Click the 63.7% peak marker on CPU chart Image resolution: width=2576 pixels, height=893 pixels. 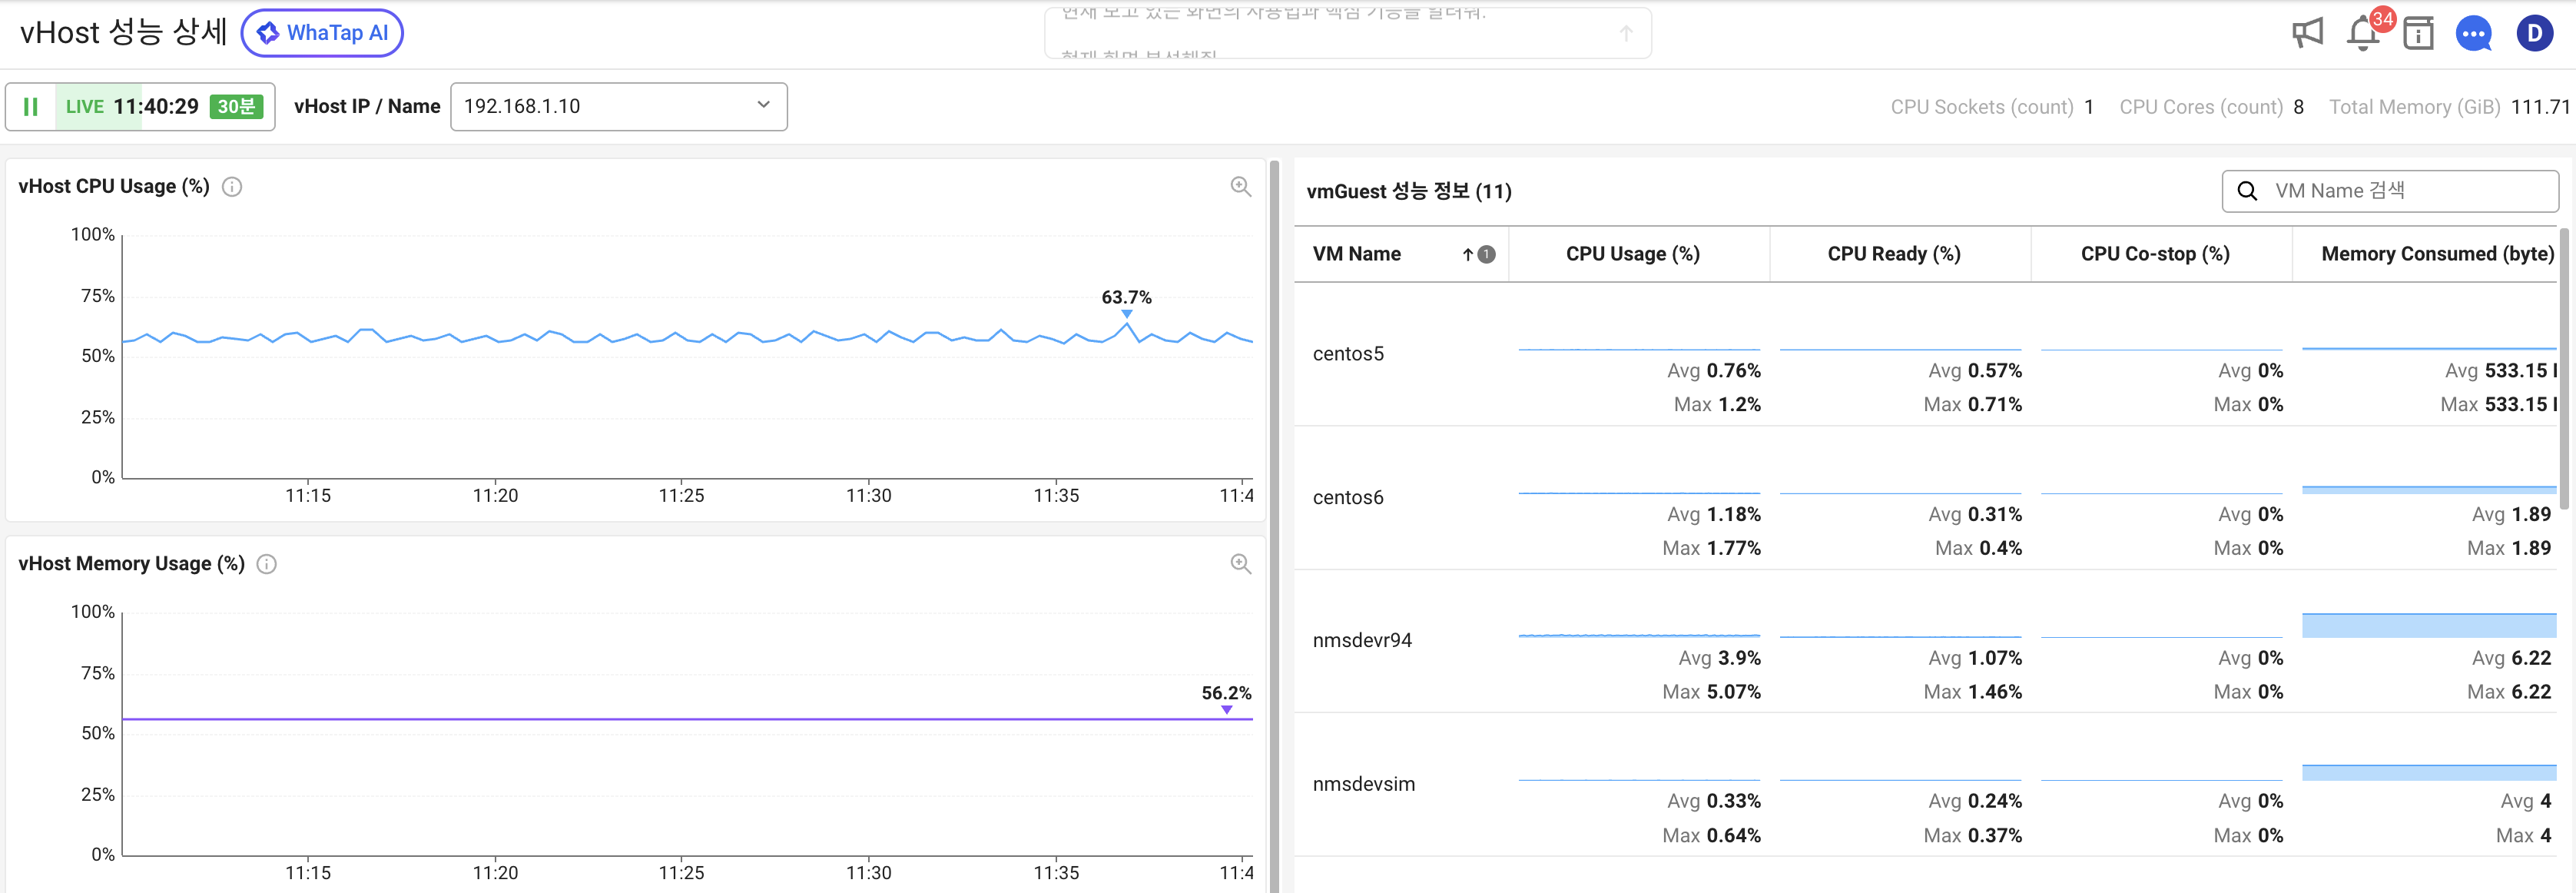point(1127,314)
